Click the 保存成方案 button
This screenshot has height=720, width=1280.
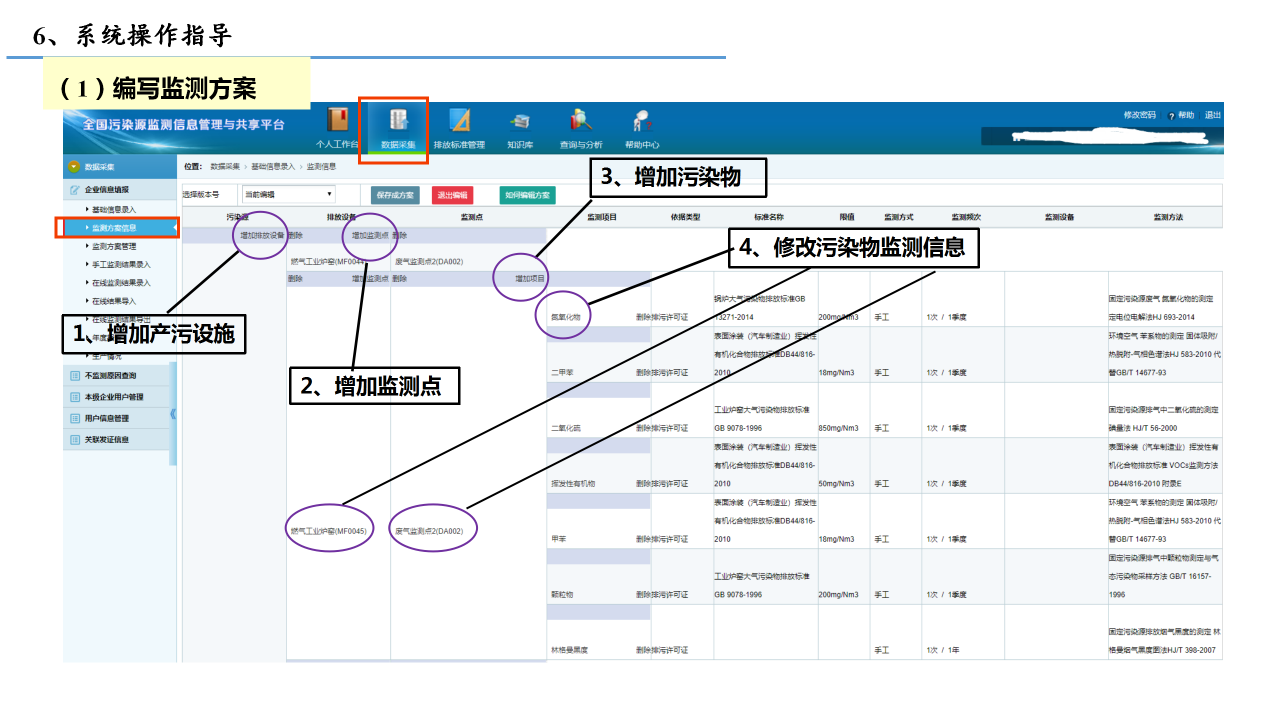[x=395, y=195]
